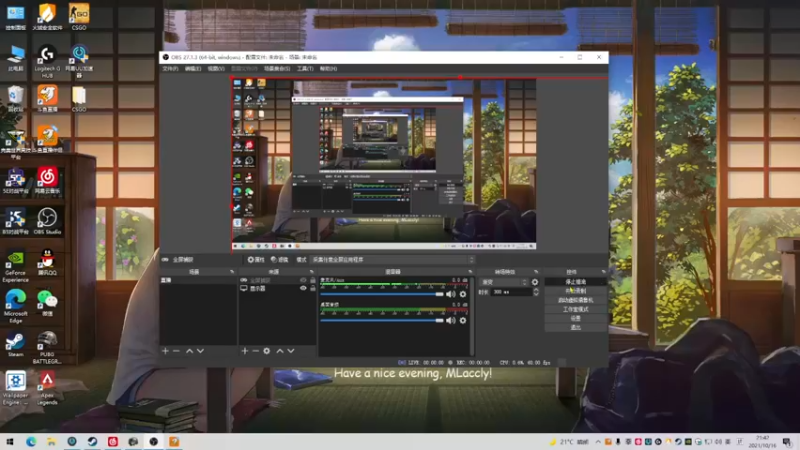Open the transition properties gear

pos(535,282)
